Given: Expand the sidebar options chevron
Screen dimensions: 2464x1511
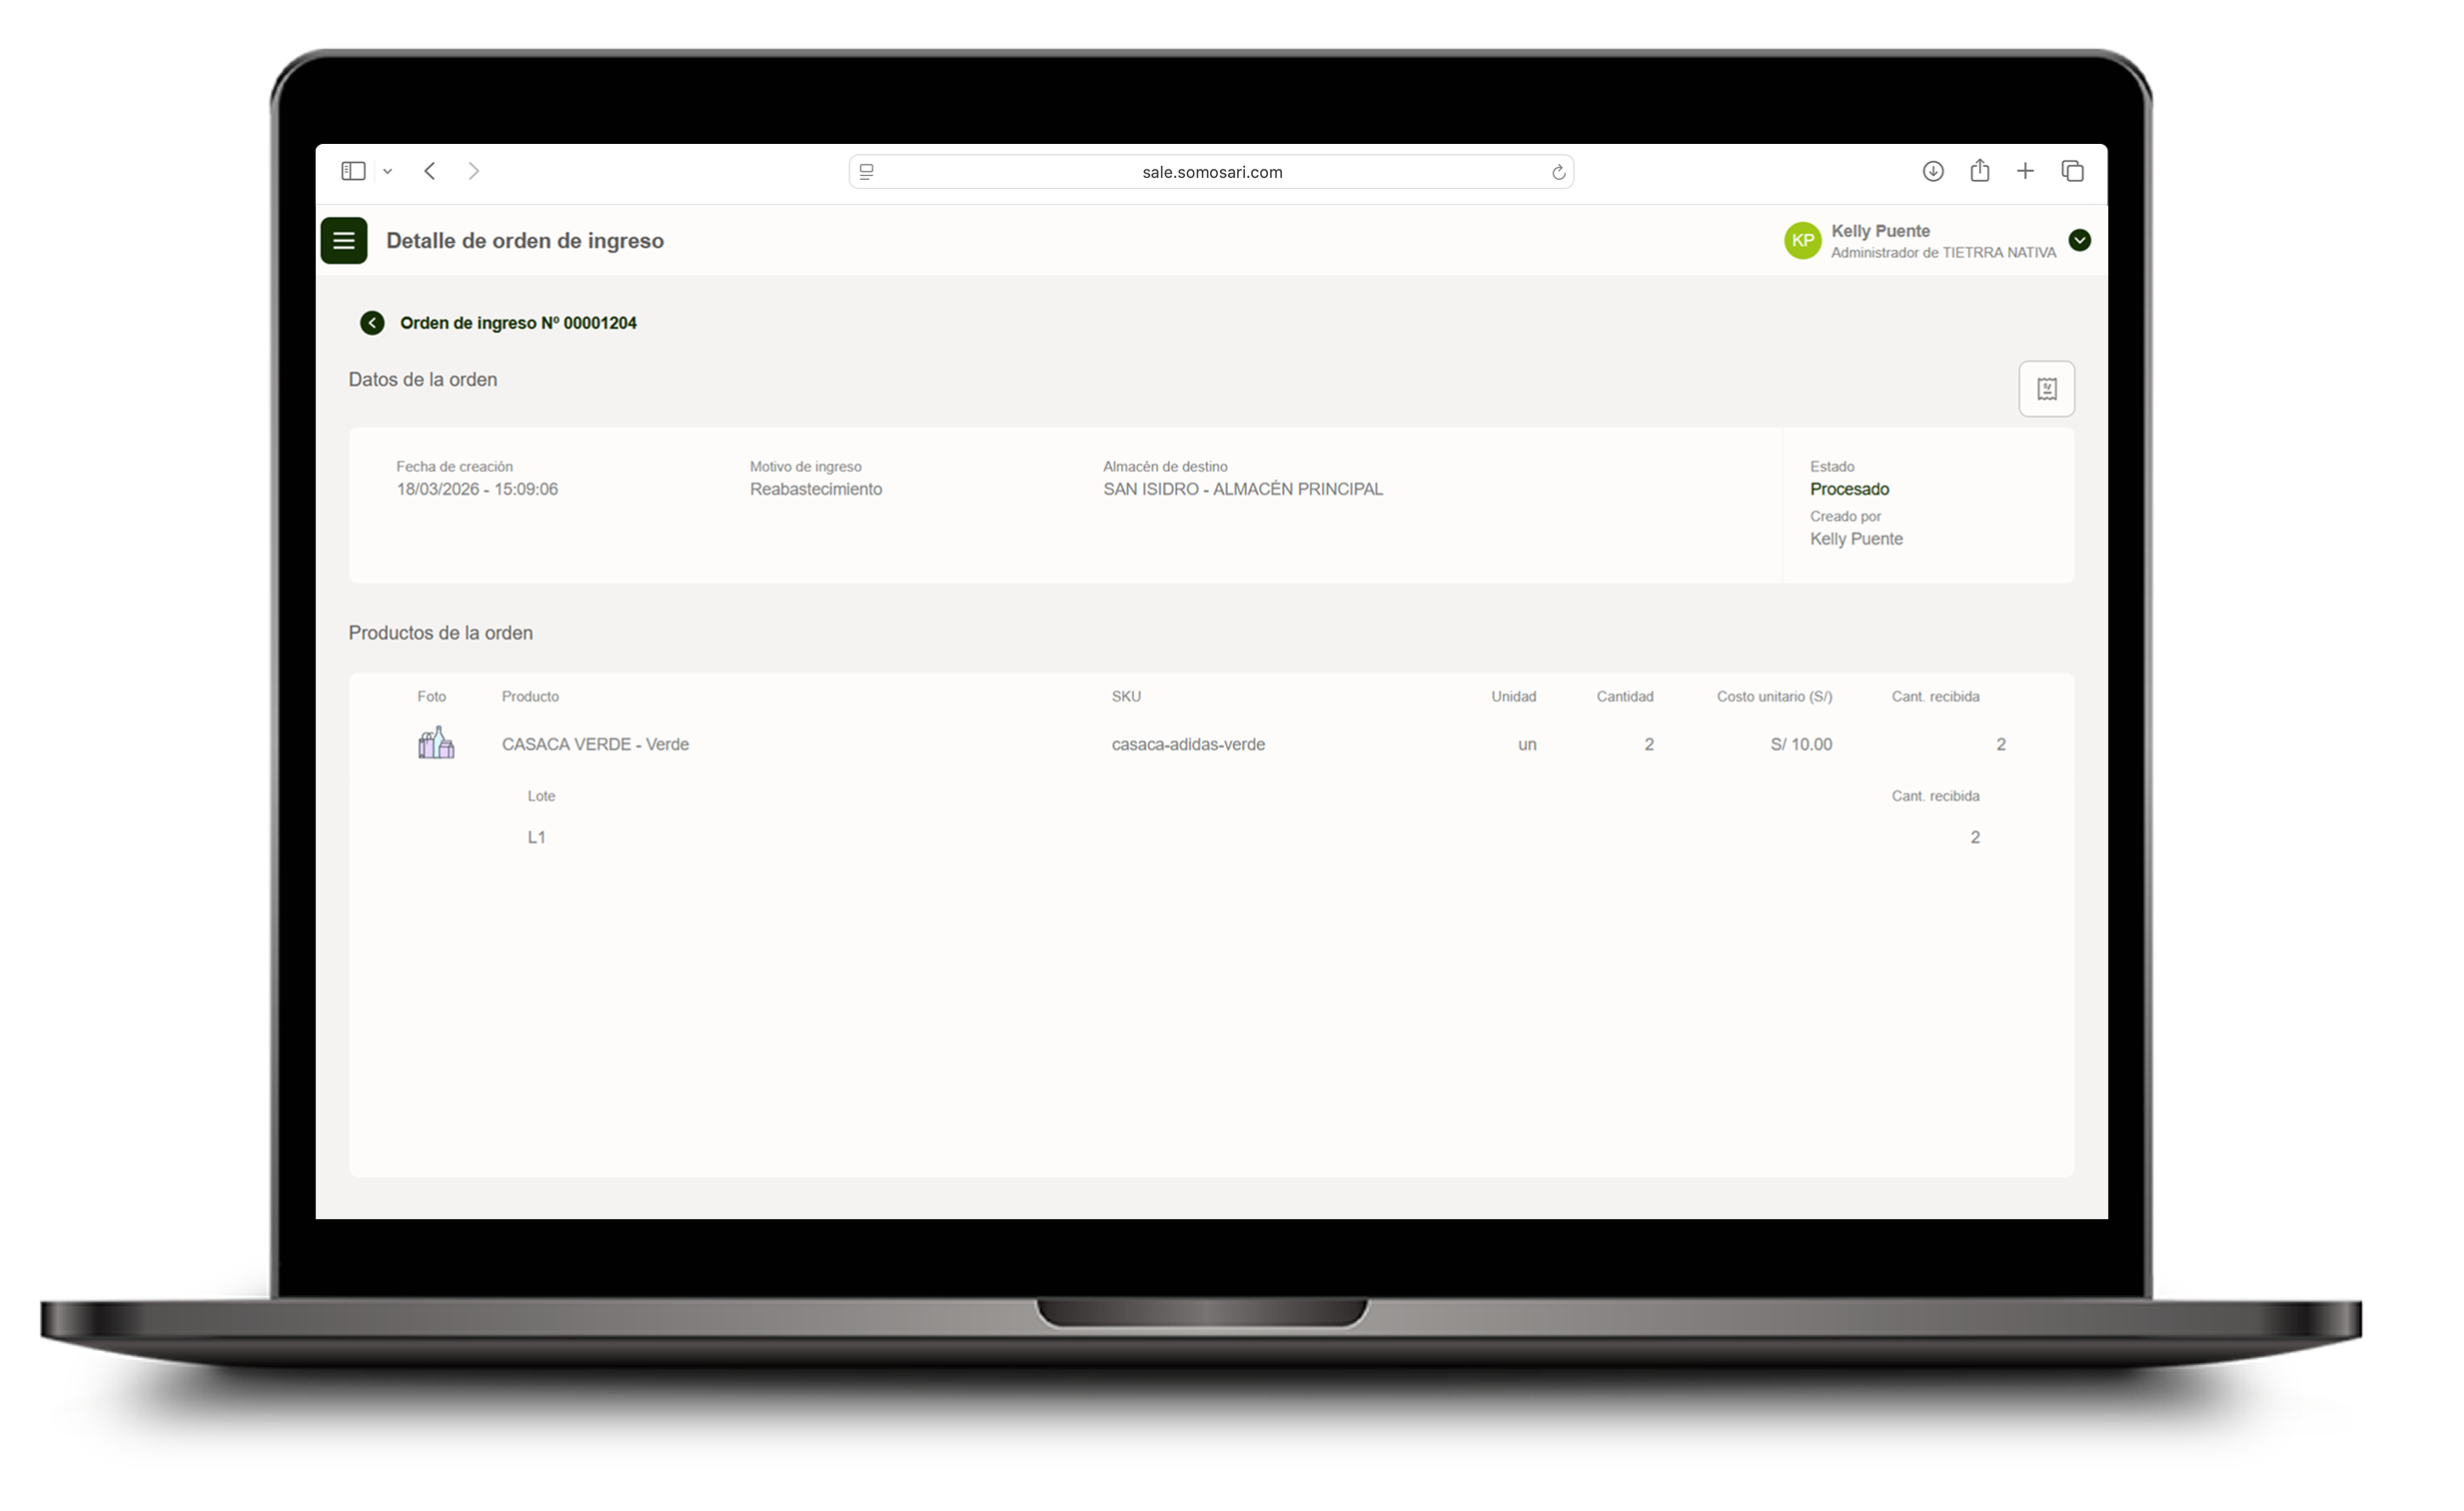Looking at the screenshot, I should click(388, 172).
